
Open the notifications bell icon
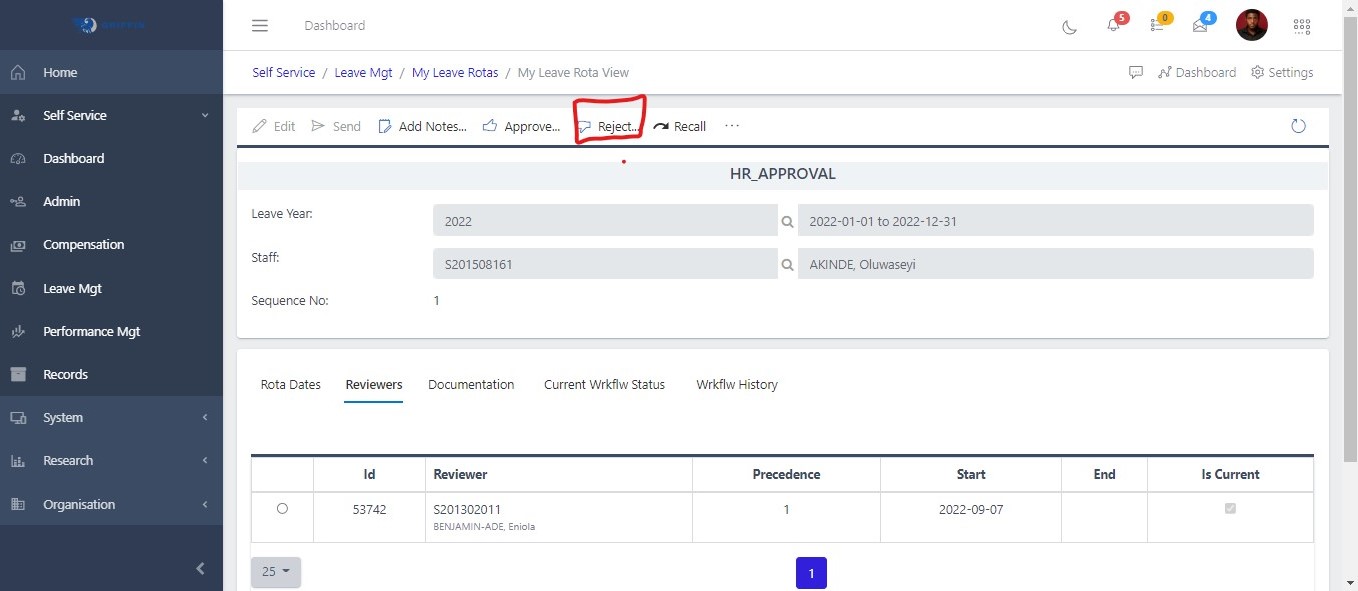pos(1113,26)
